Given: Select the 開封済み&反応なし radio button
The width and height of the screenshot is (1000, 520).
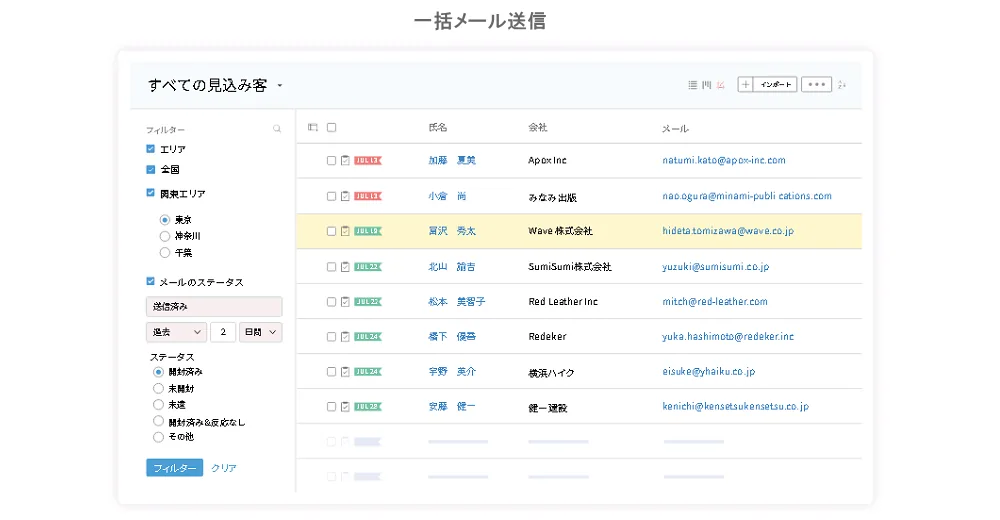Looking at the screenshot, I should click(x=158, y=421).
